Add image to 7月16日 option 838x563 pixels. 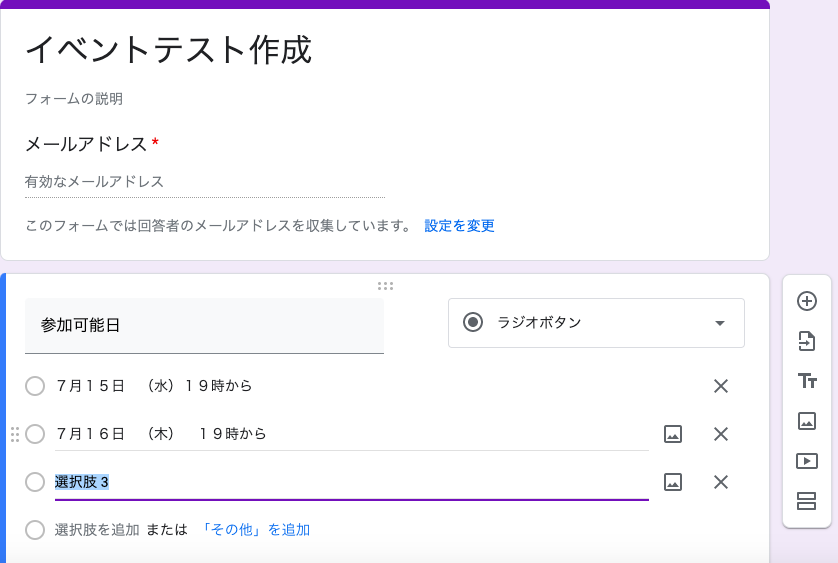pyautogui.click(x=673, y=434)
